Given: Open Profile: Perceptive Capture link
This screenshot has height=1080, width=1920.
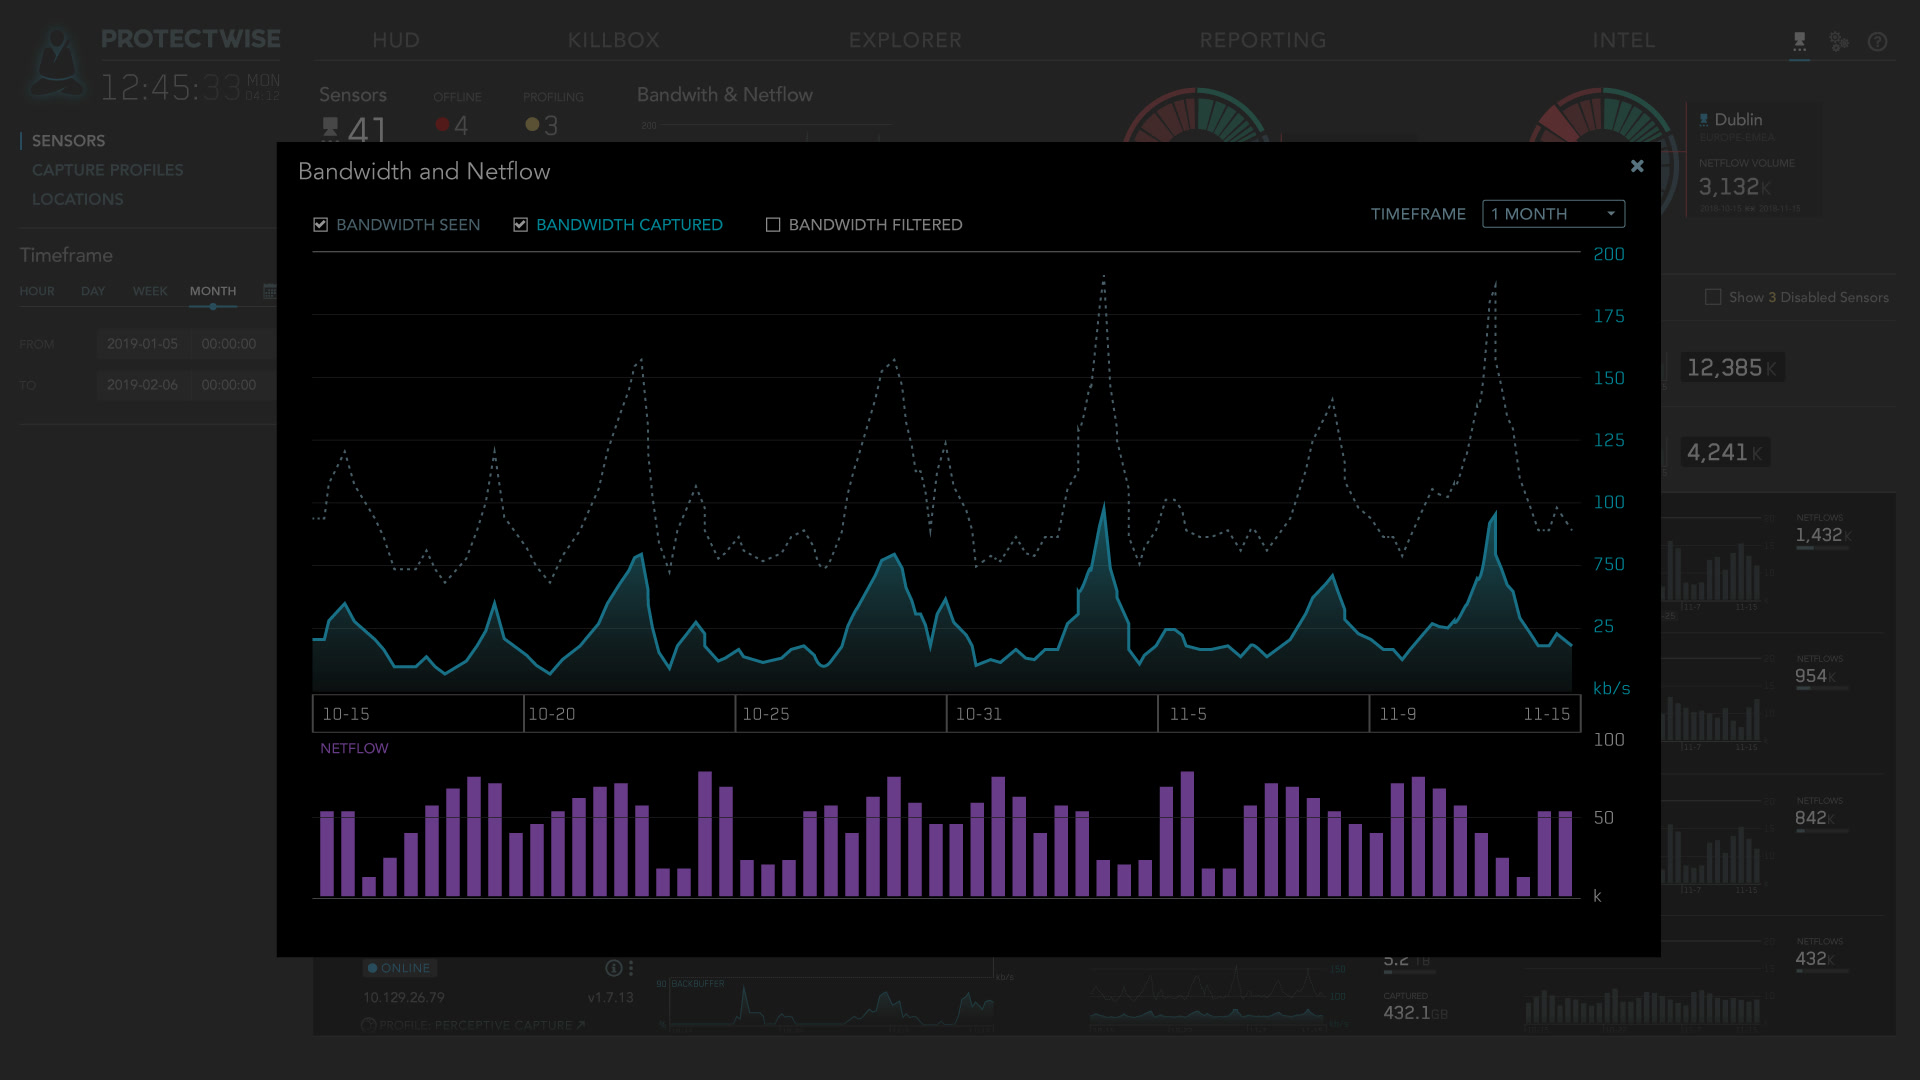Looking at the screenshot, I should click(473, 1025).
